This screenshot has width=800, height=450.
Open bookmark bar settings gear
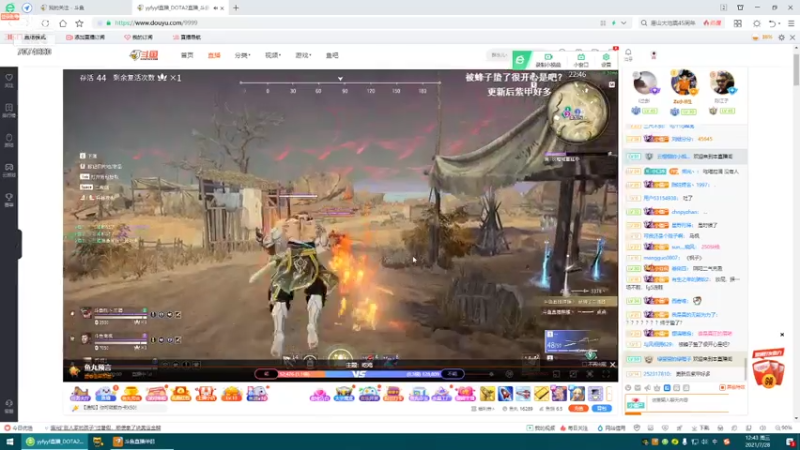tap(781, 37)
